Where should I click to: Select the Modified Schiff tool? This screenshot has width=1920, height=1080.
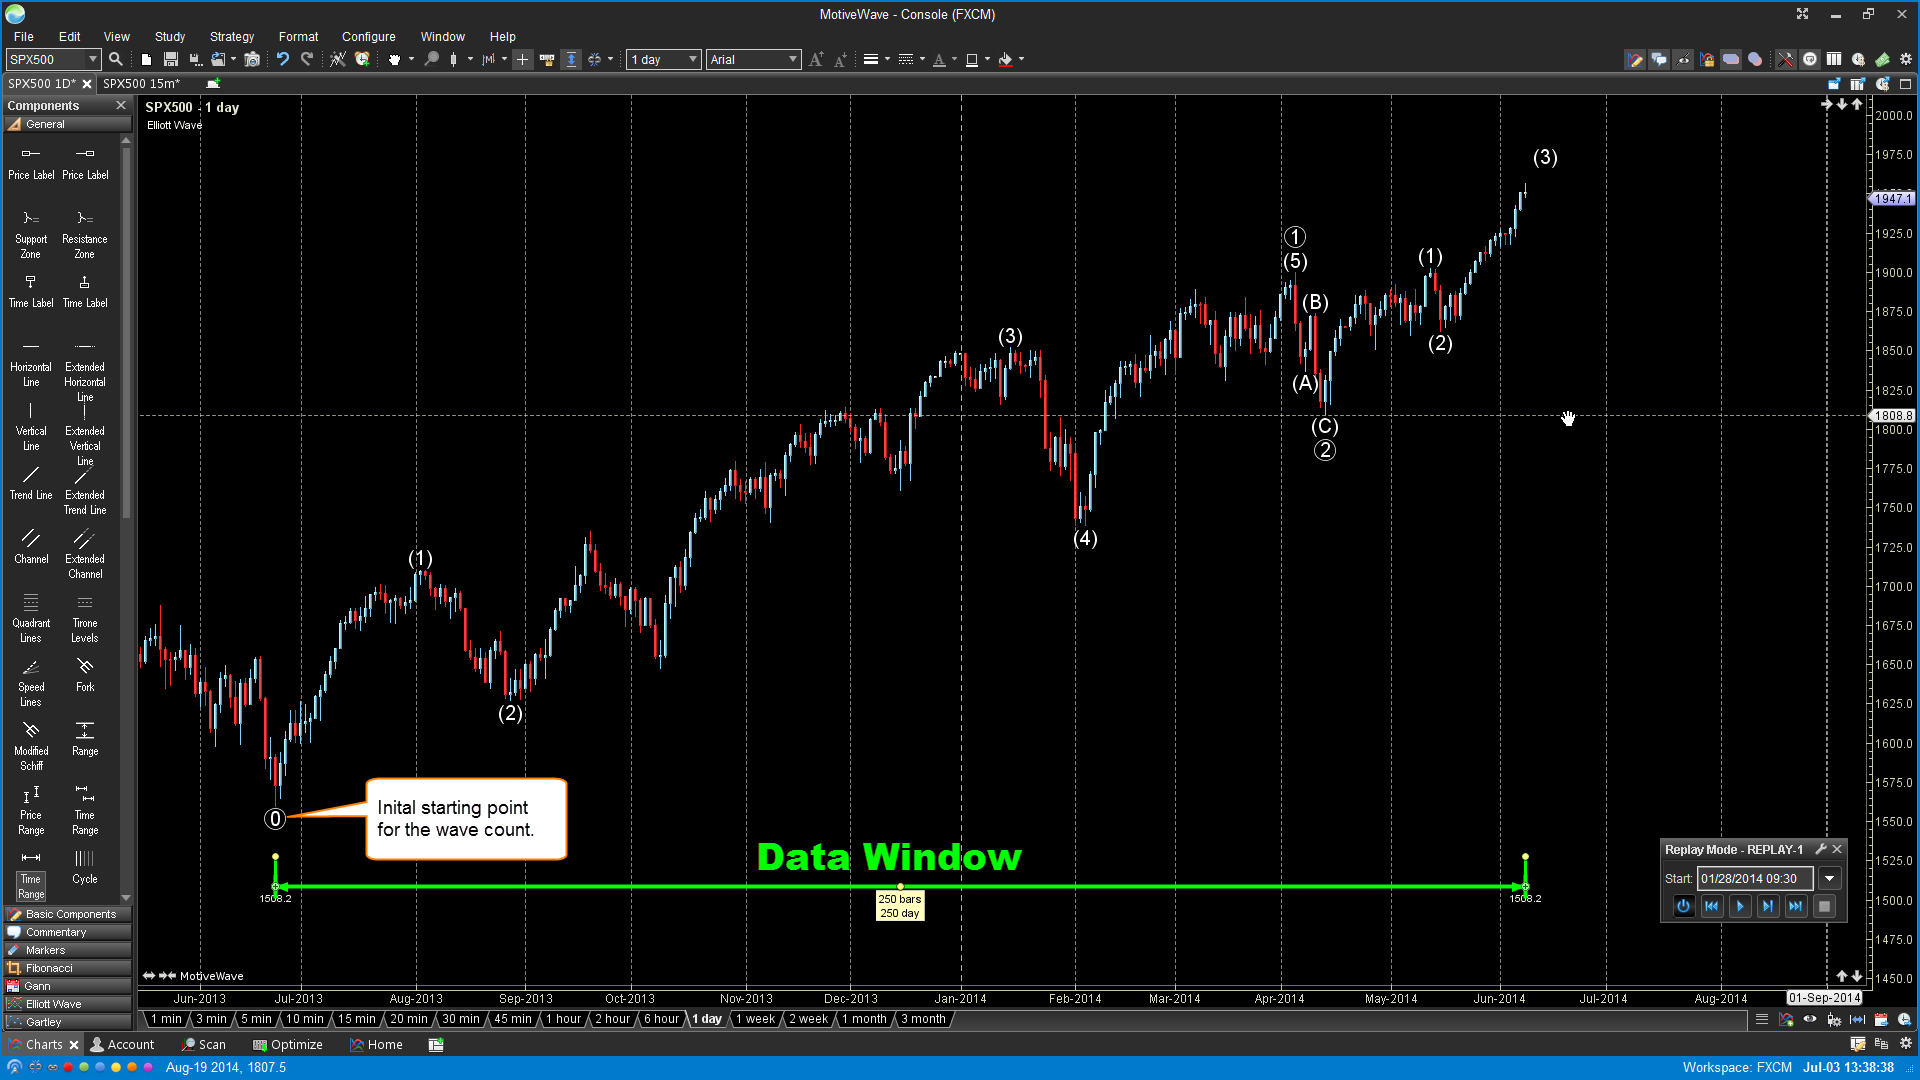(x=31, y=745)
